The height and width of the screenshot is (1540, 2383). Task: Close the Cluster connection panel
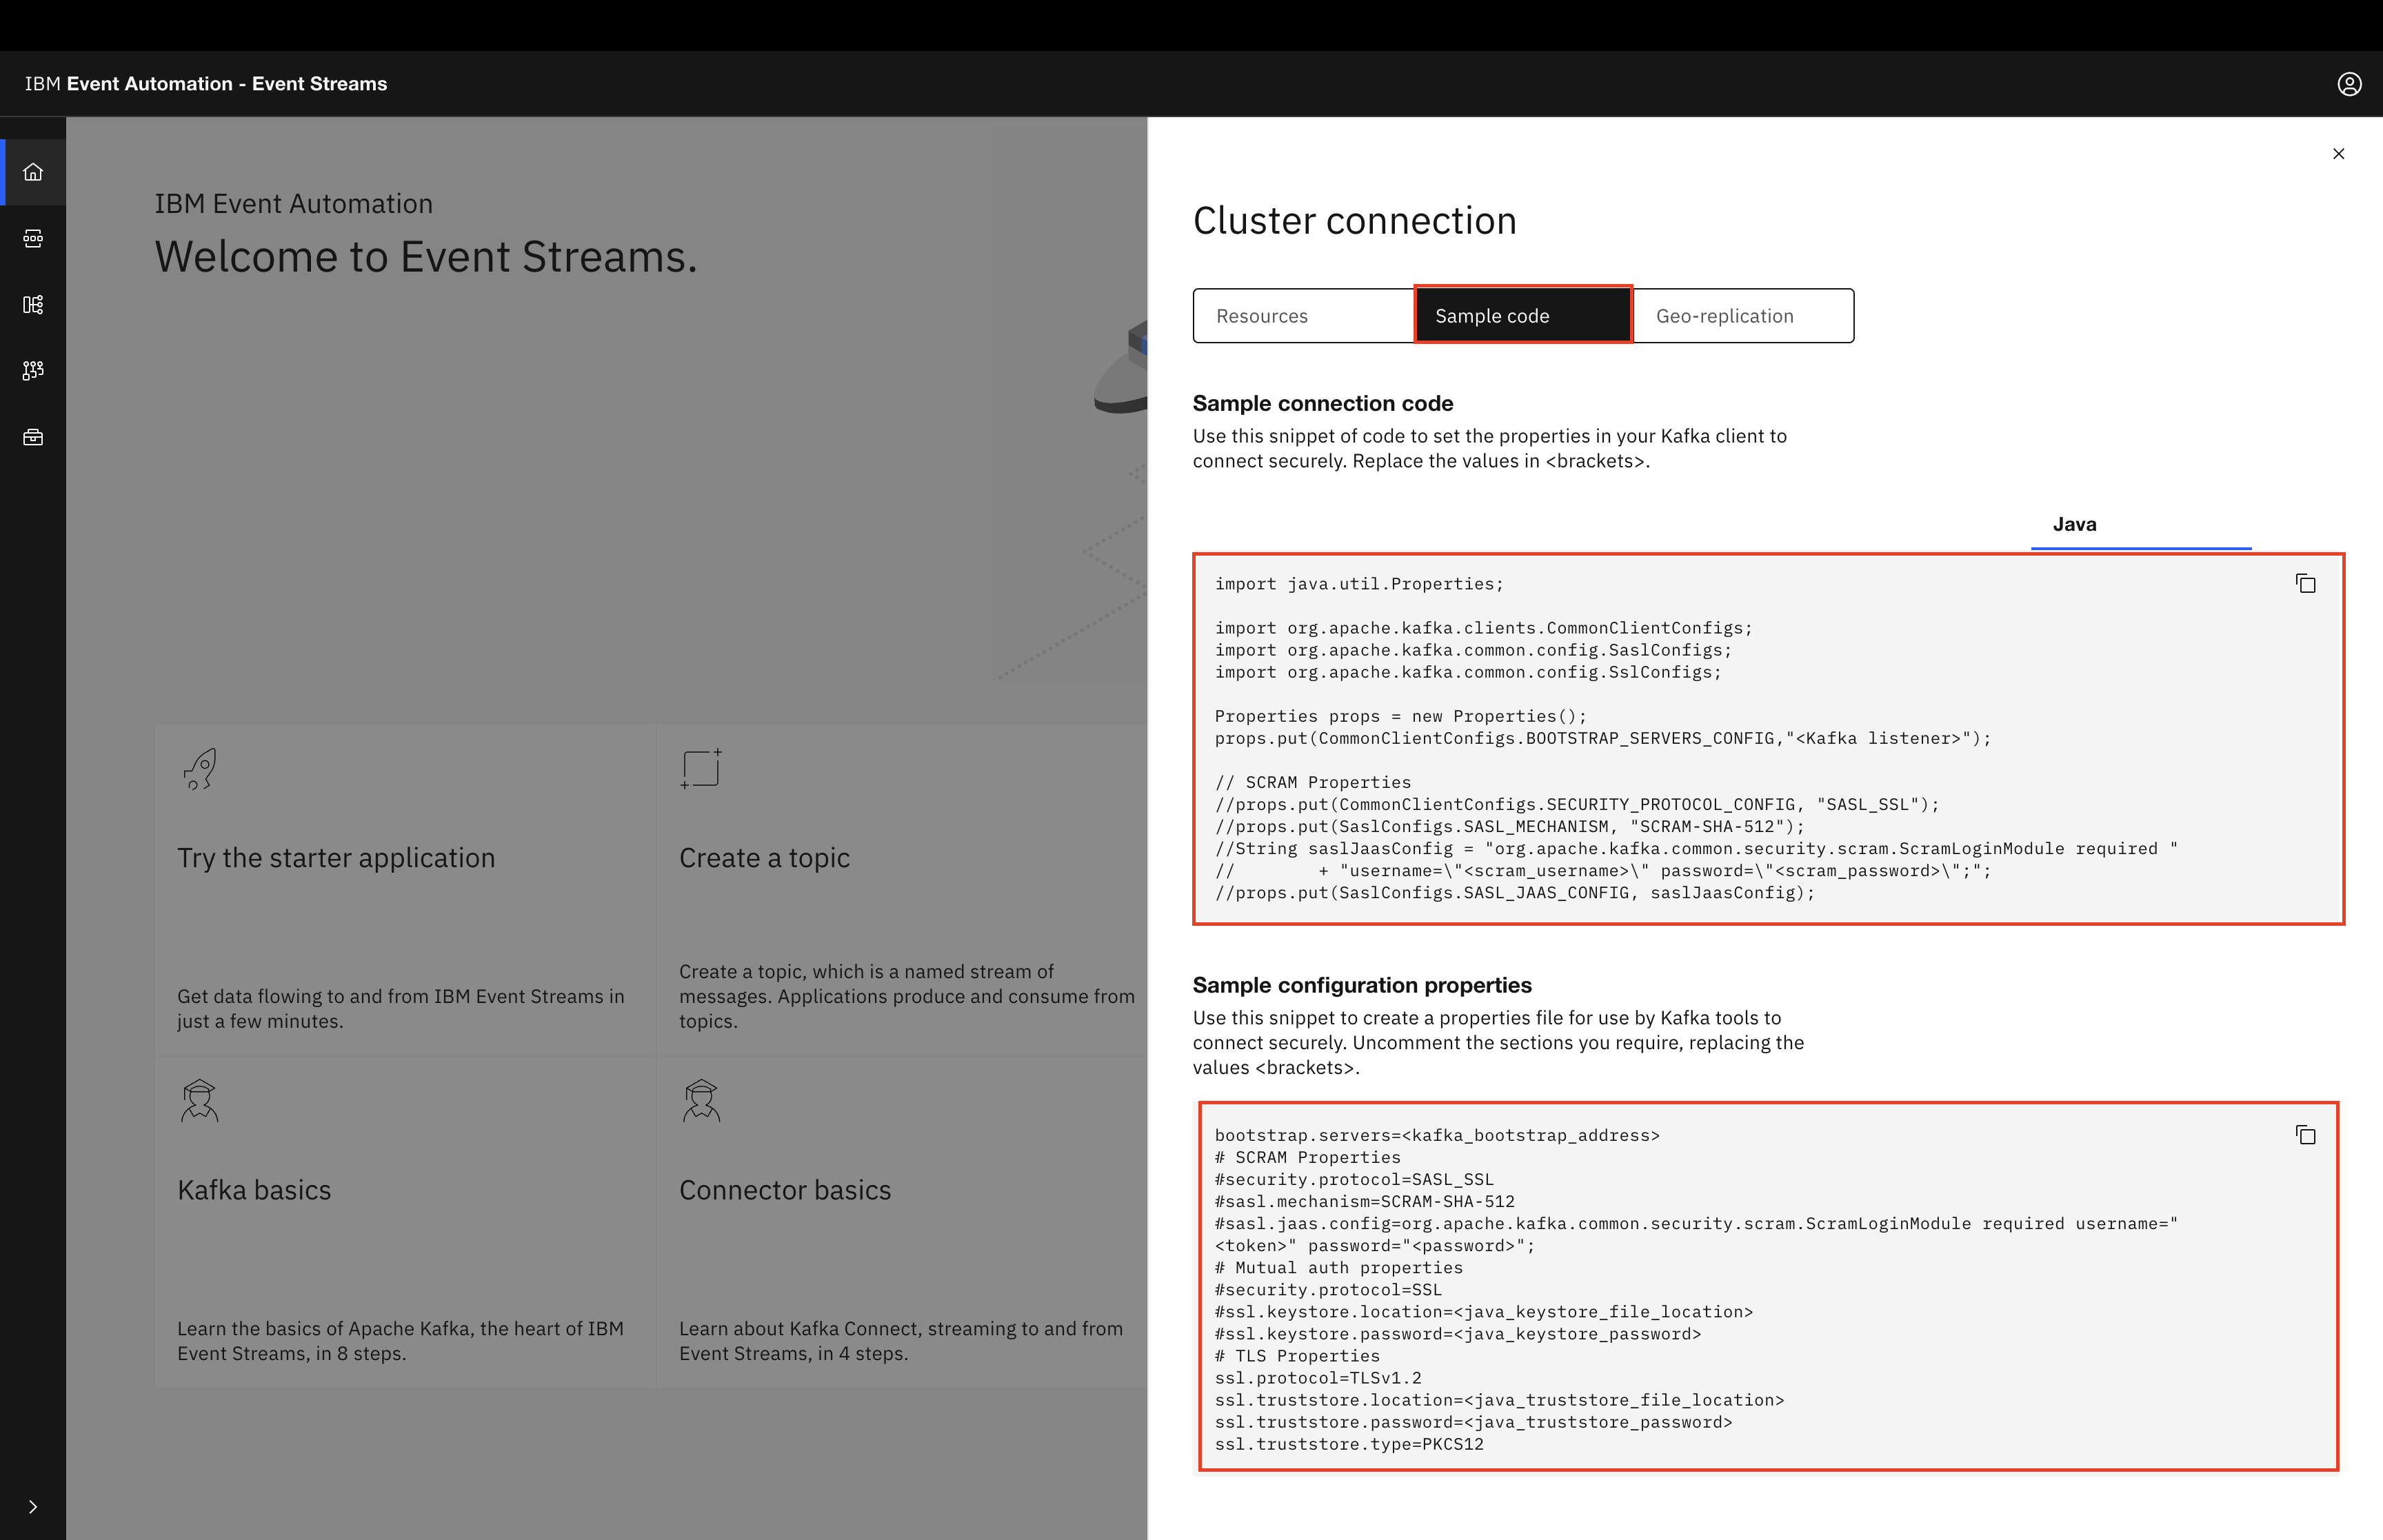pos(2338,154)
